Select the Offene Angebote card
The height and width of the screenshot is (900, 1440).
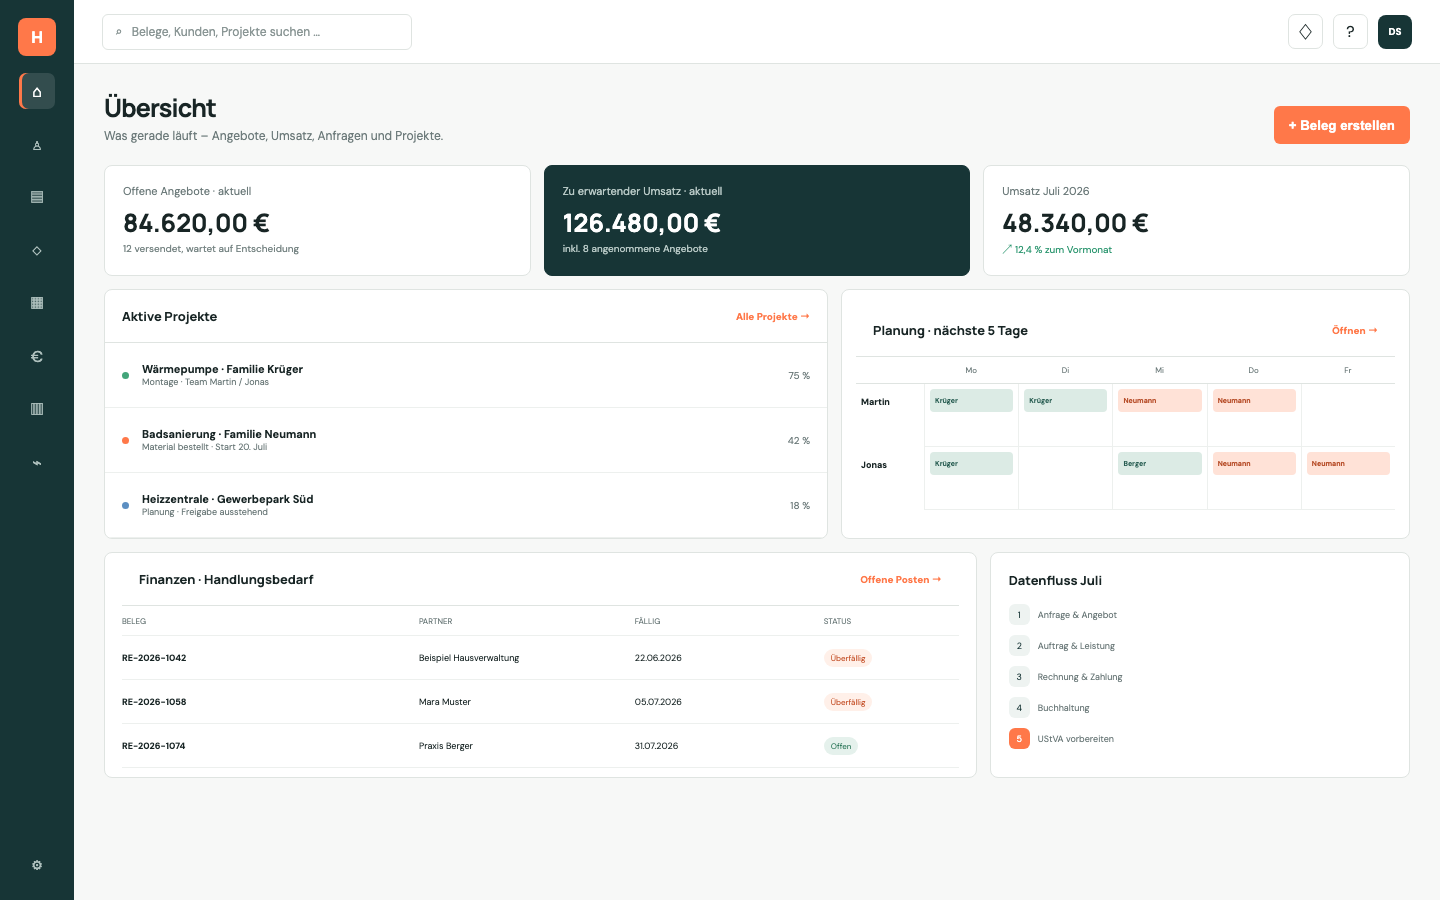(317, 220)
